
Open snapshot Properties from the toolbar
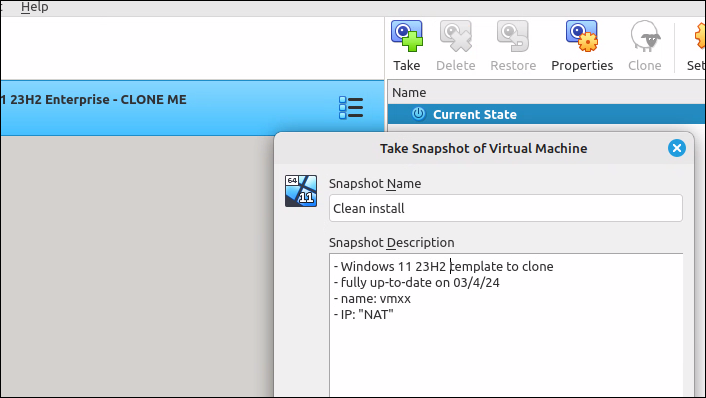tap(582, 45)
